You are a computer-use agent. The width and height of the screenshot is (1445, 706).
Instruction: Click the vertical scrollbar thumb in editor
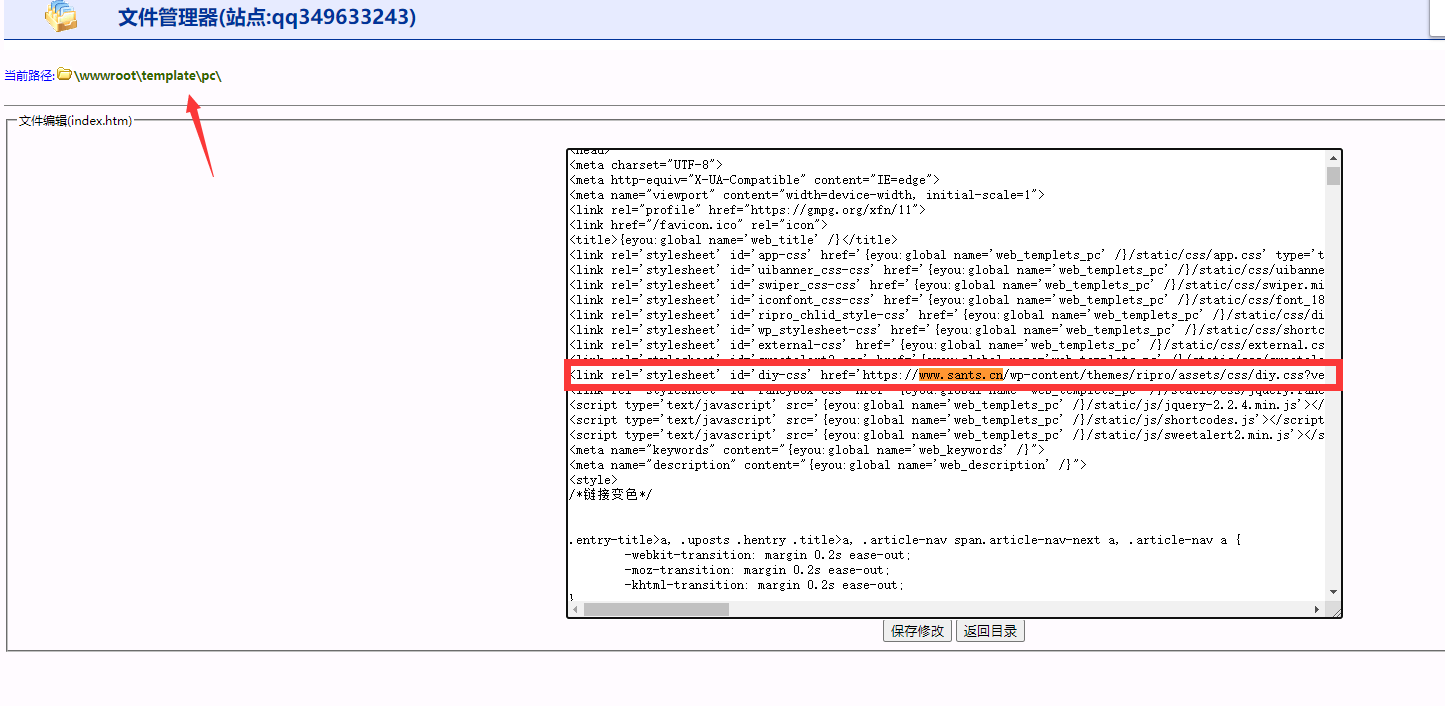(x=1333, y=177)
